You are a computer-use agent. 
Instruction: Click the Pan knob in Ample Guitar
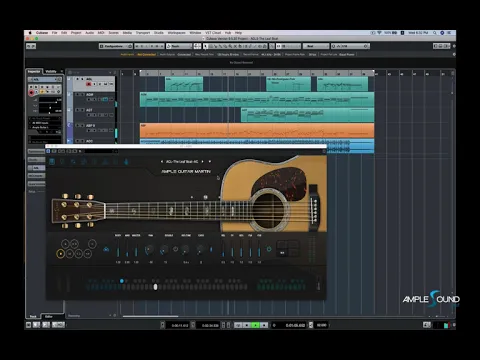[149, 249]
